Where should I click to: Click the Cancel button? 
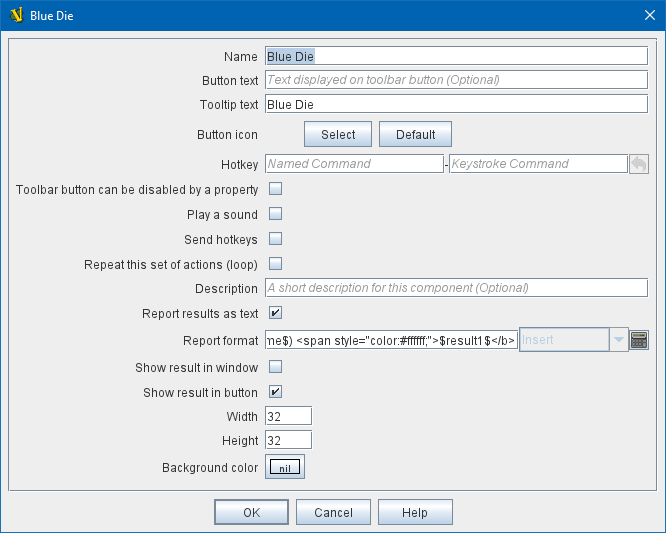pyautogui.click(x=333, y=512)
